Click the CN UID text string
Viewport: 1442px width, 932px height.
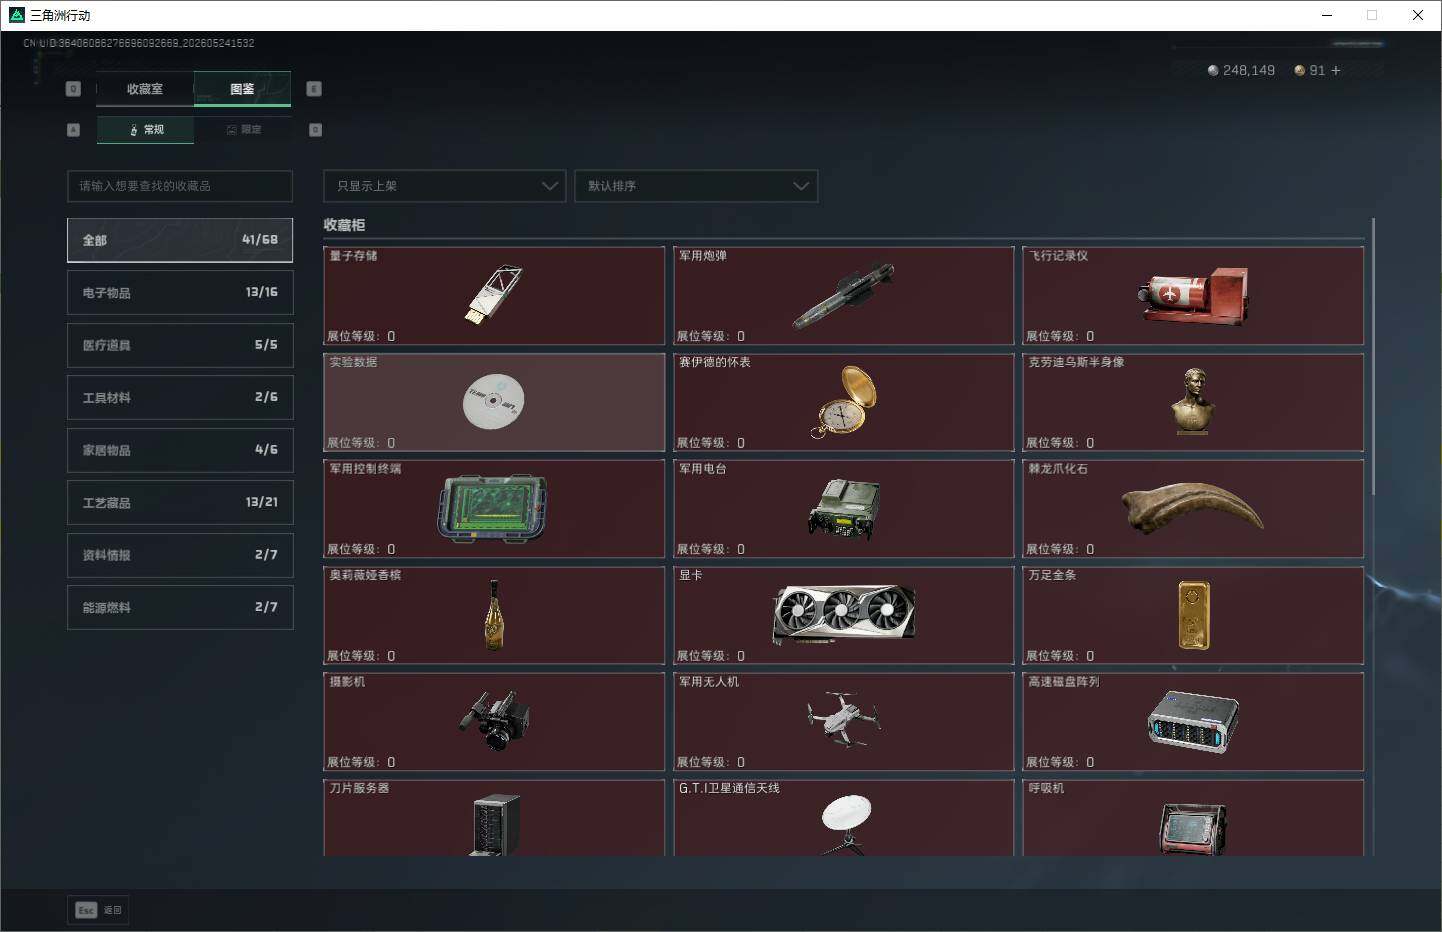139,43
